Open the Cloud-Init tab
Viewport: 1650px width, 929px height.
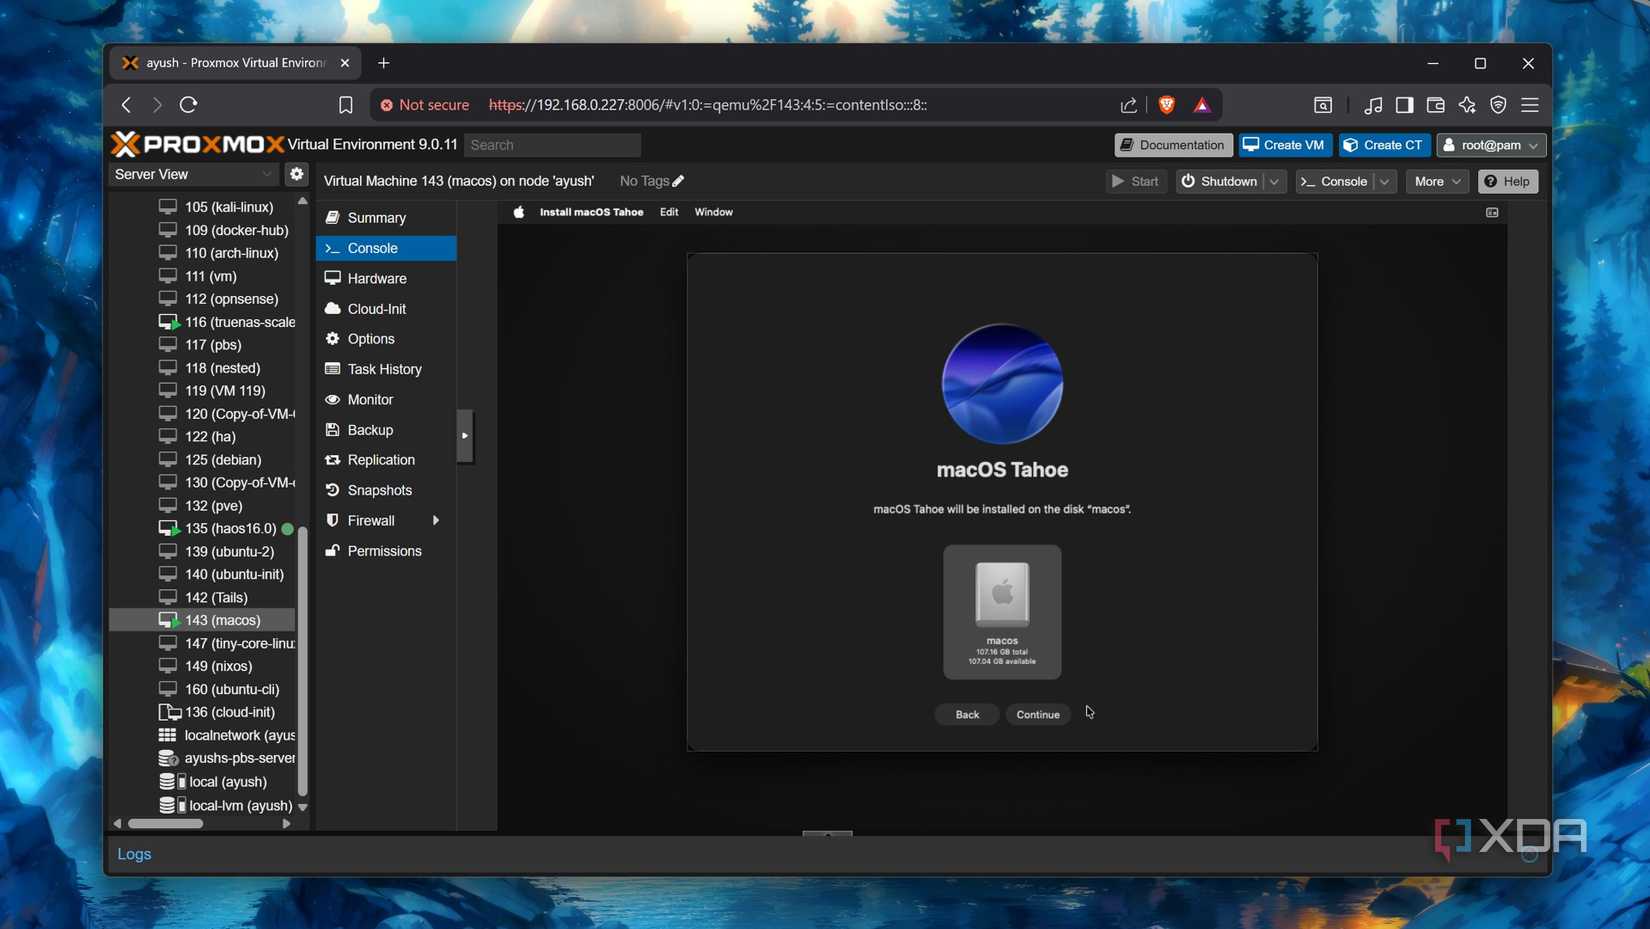coord(386,309)
